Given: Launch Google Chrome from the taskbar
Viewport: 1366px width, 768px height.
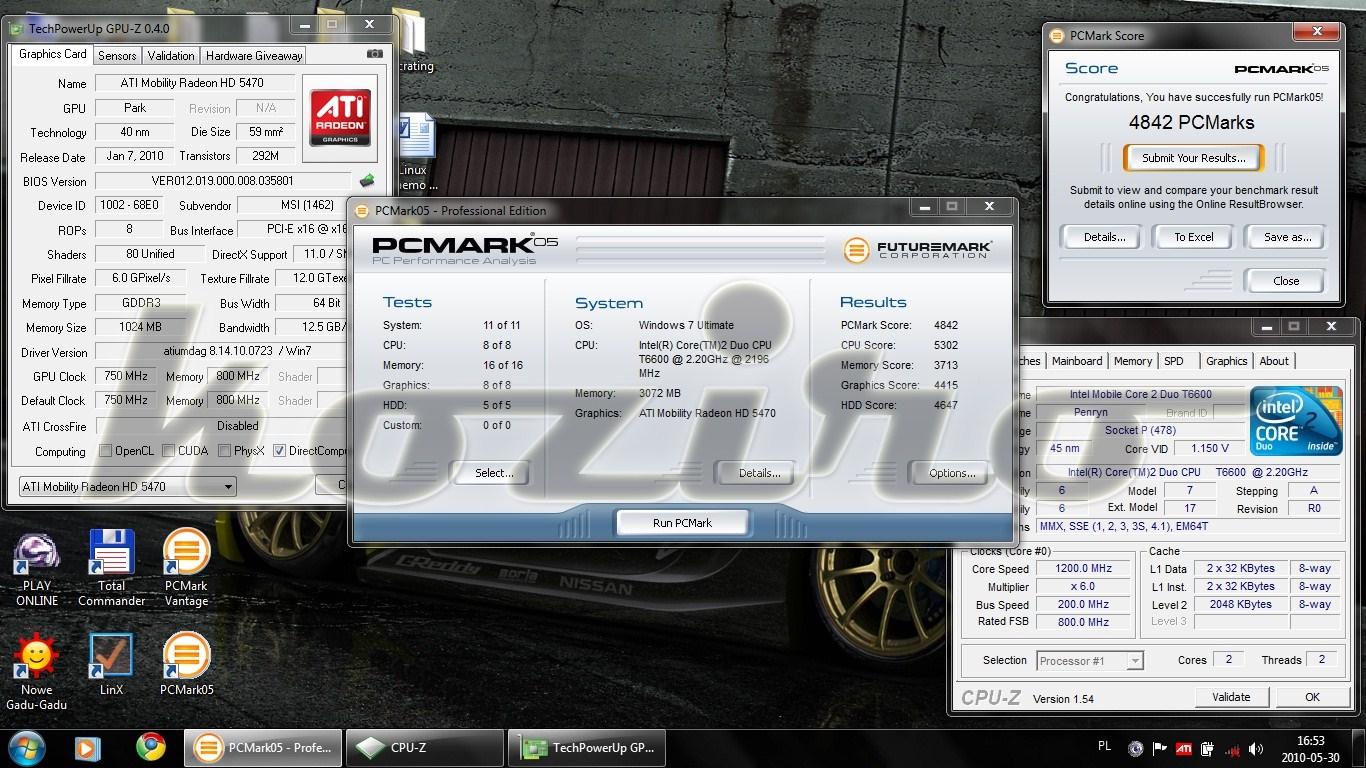Looking at the screenshot, I should point(151,747).
